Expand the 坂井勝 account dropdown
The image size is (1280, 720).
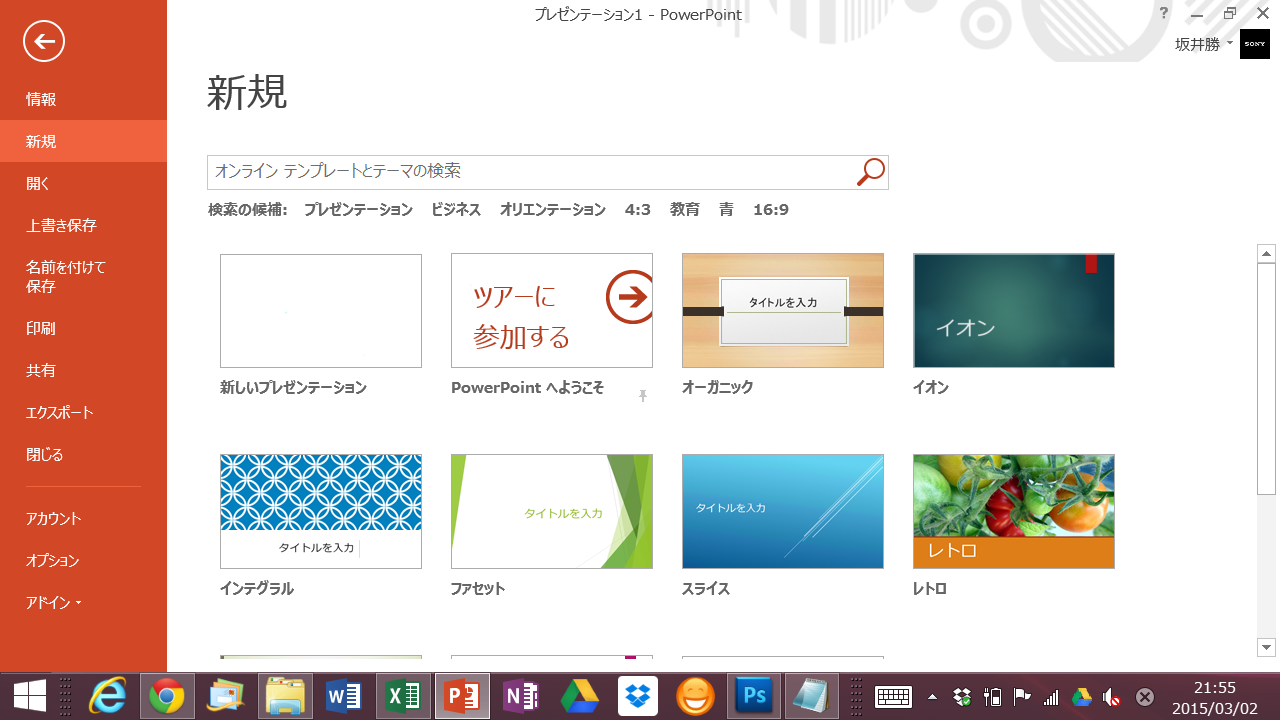(x=1204, y=44)
